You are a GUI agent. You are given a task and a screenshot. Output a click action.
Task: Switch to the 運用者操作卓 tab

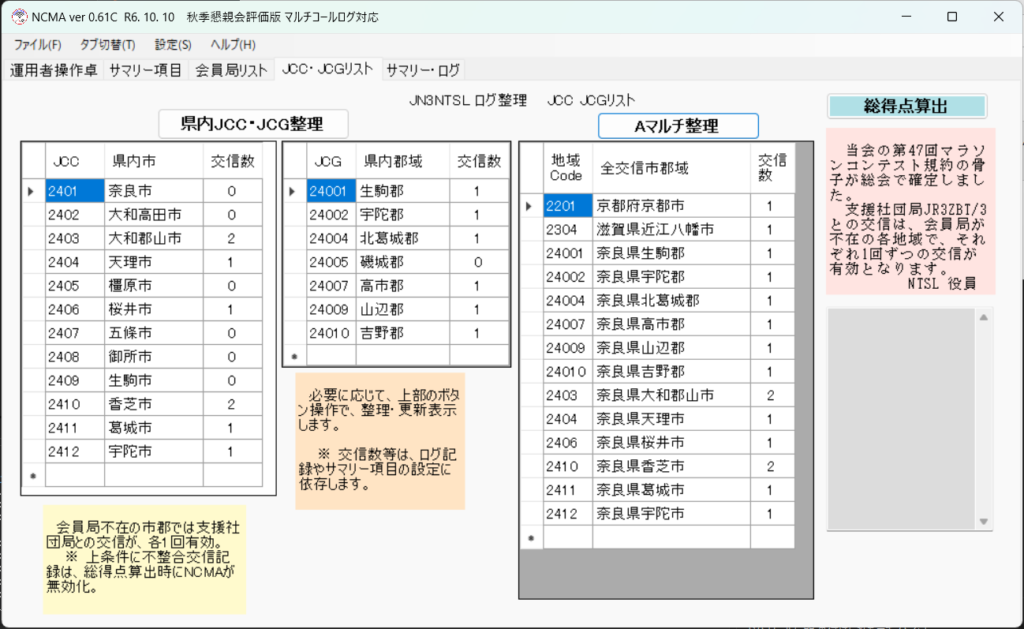pyautogui.click(x=54, y=70)
